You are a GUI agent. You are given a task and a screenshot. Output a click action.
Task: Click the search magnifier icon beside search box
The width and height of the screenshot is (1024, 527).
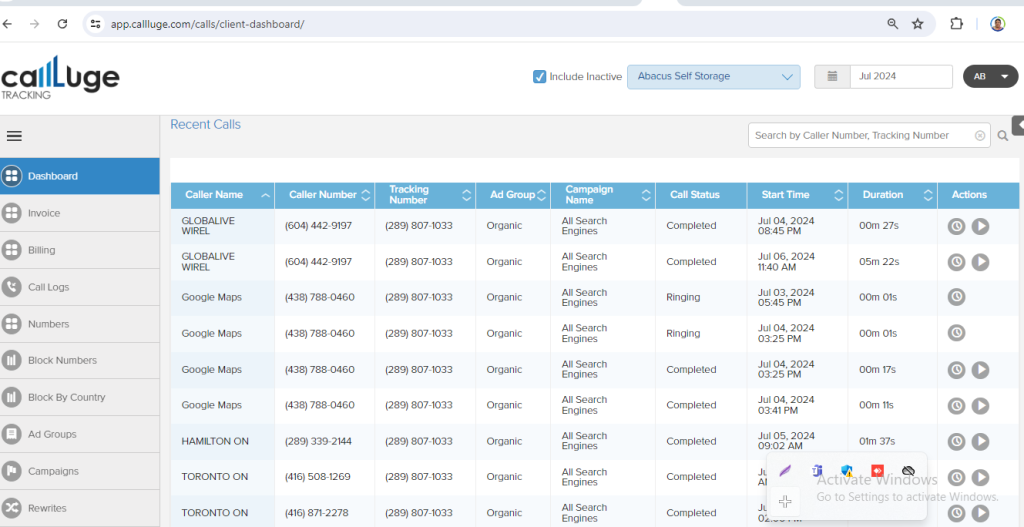pyautogui.click(x=1003, y=136)
